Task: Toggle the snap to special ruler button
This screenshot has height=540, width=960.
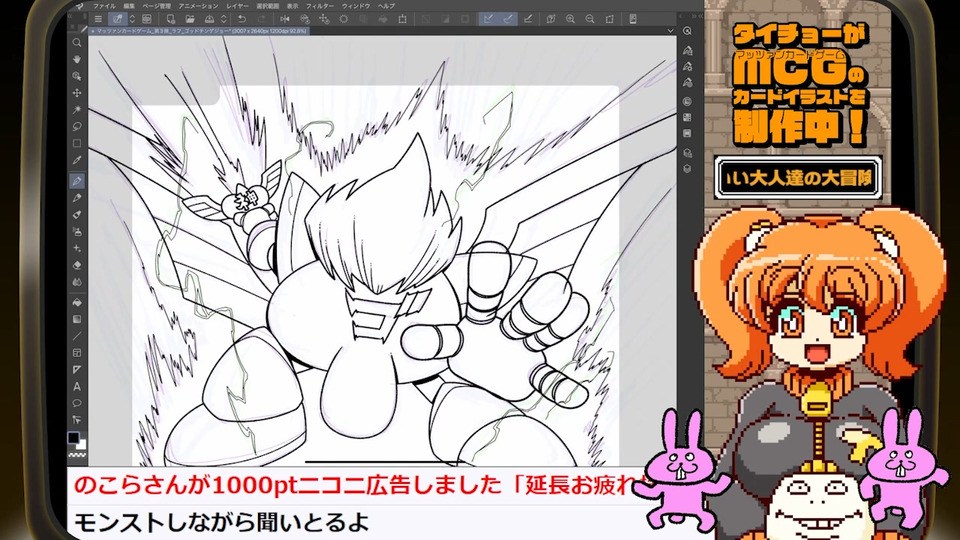Action: tap(508, 19)
